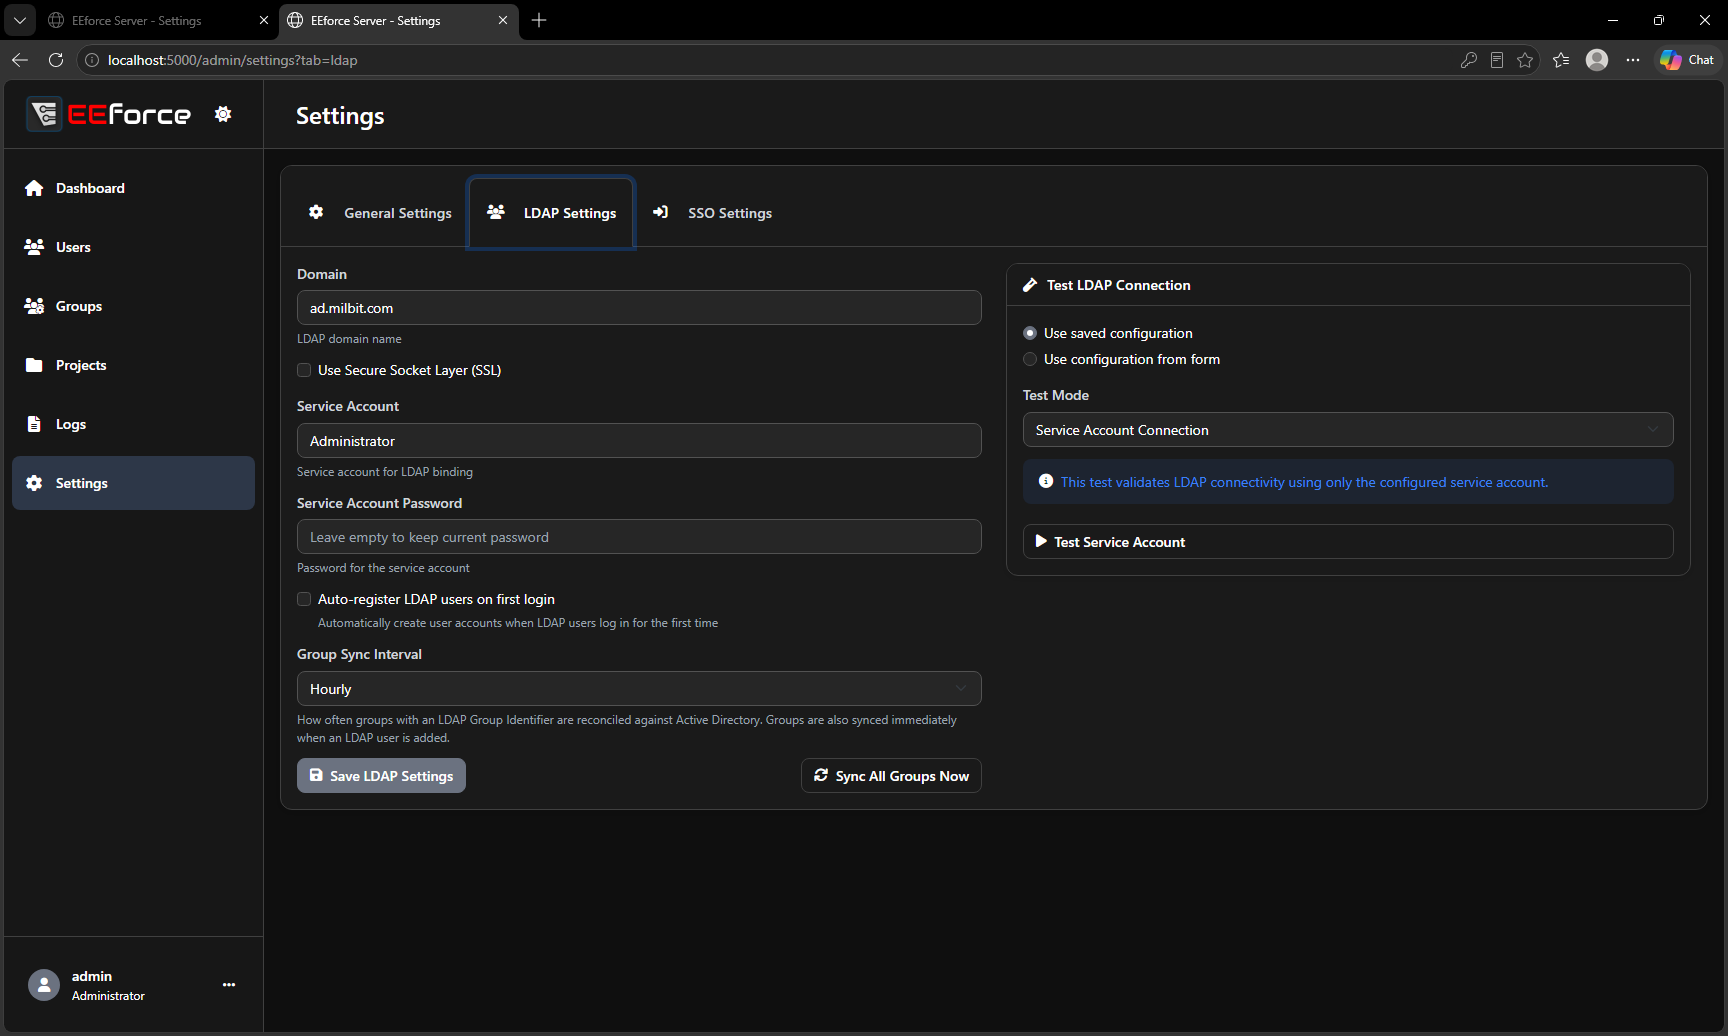Viewport: 1728px width, 1036px height.
Task: Open Projects from the sidebar menu
Action: coord(133,365)
